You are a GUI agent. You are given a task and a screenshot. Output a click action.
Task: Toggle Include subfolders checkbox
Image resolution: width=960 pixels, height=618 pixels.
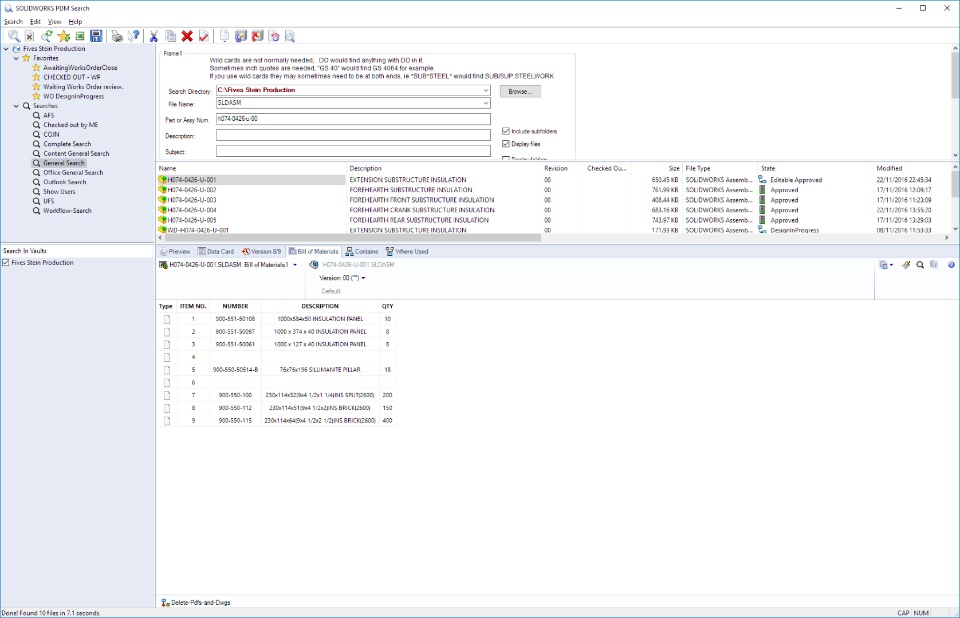point(506,131)
